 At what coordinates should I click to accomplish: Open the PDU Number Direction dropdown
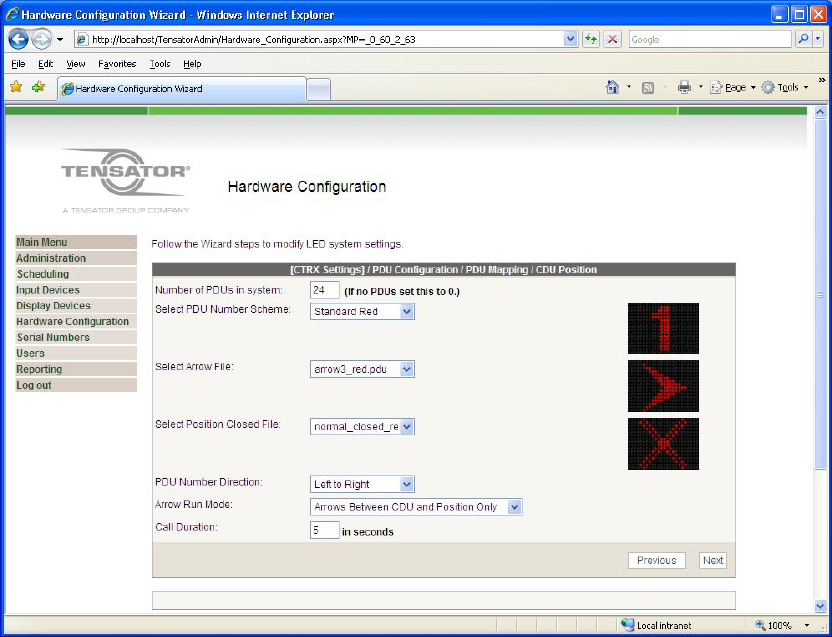pyautogui.click(x=362, y=484)
